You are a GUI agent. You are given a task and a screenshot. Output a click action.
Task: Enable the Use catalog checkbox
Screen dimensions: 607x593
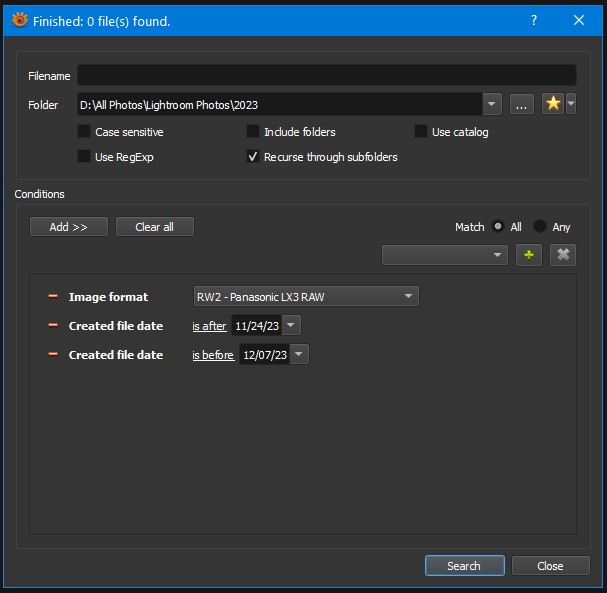click(420, 131)
